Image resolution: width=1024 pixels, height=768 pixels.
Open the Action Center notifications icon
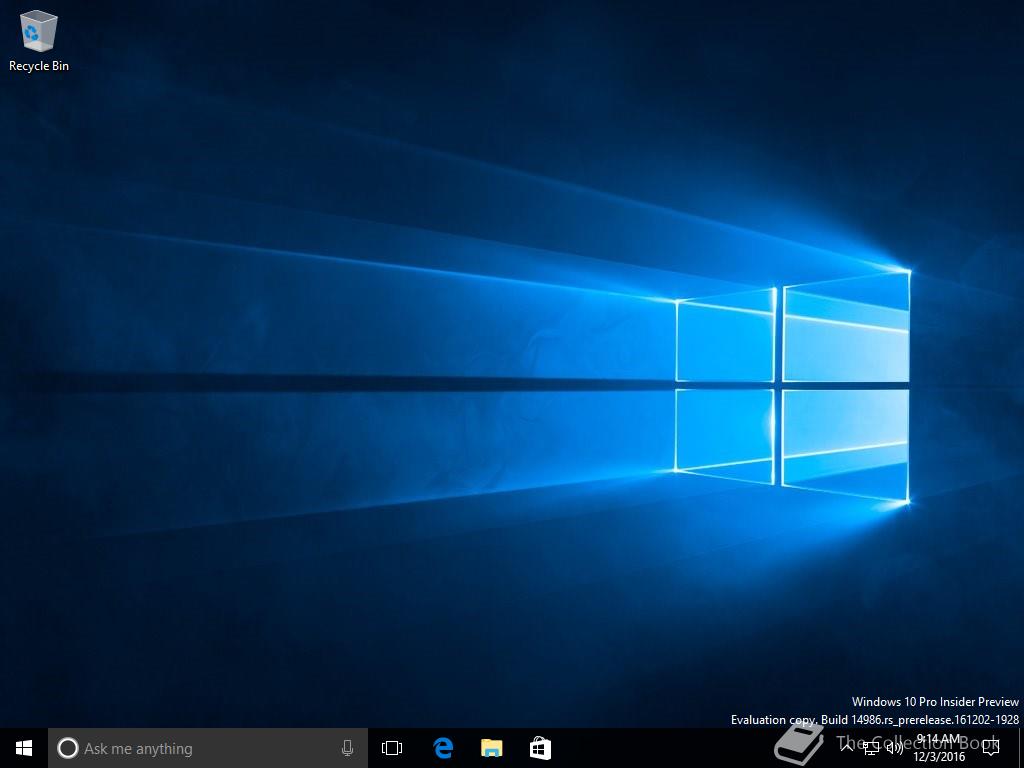(991, 748)
